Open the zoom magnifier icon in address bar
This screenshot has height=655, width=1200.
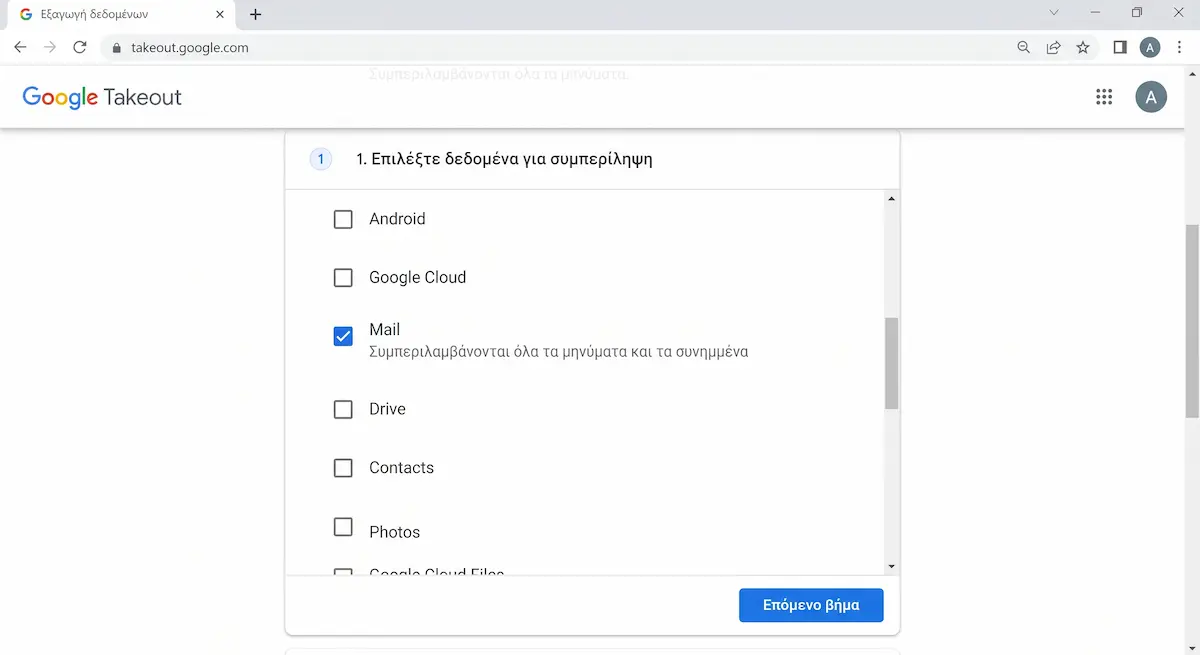[1023, 47]
